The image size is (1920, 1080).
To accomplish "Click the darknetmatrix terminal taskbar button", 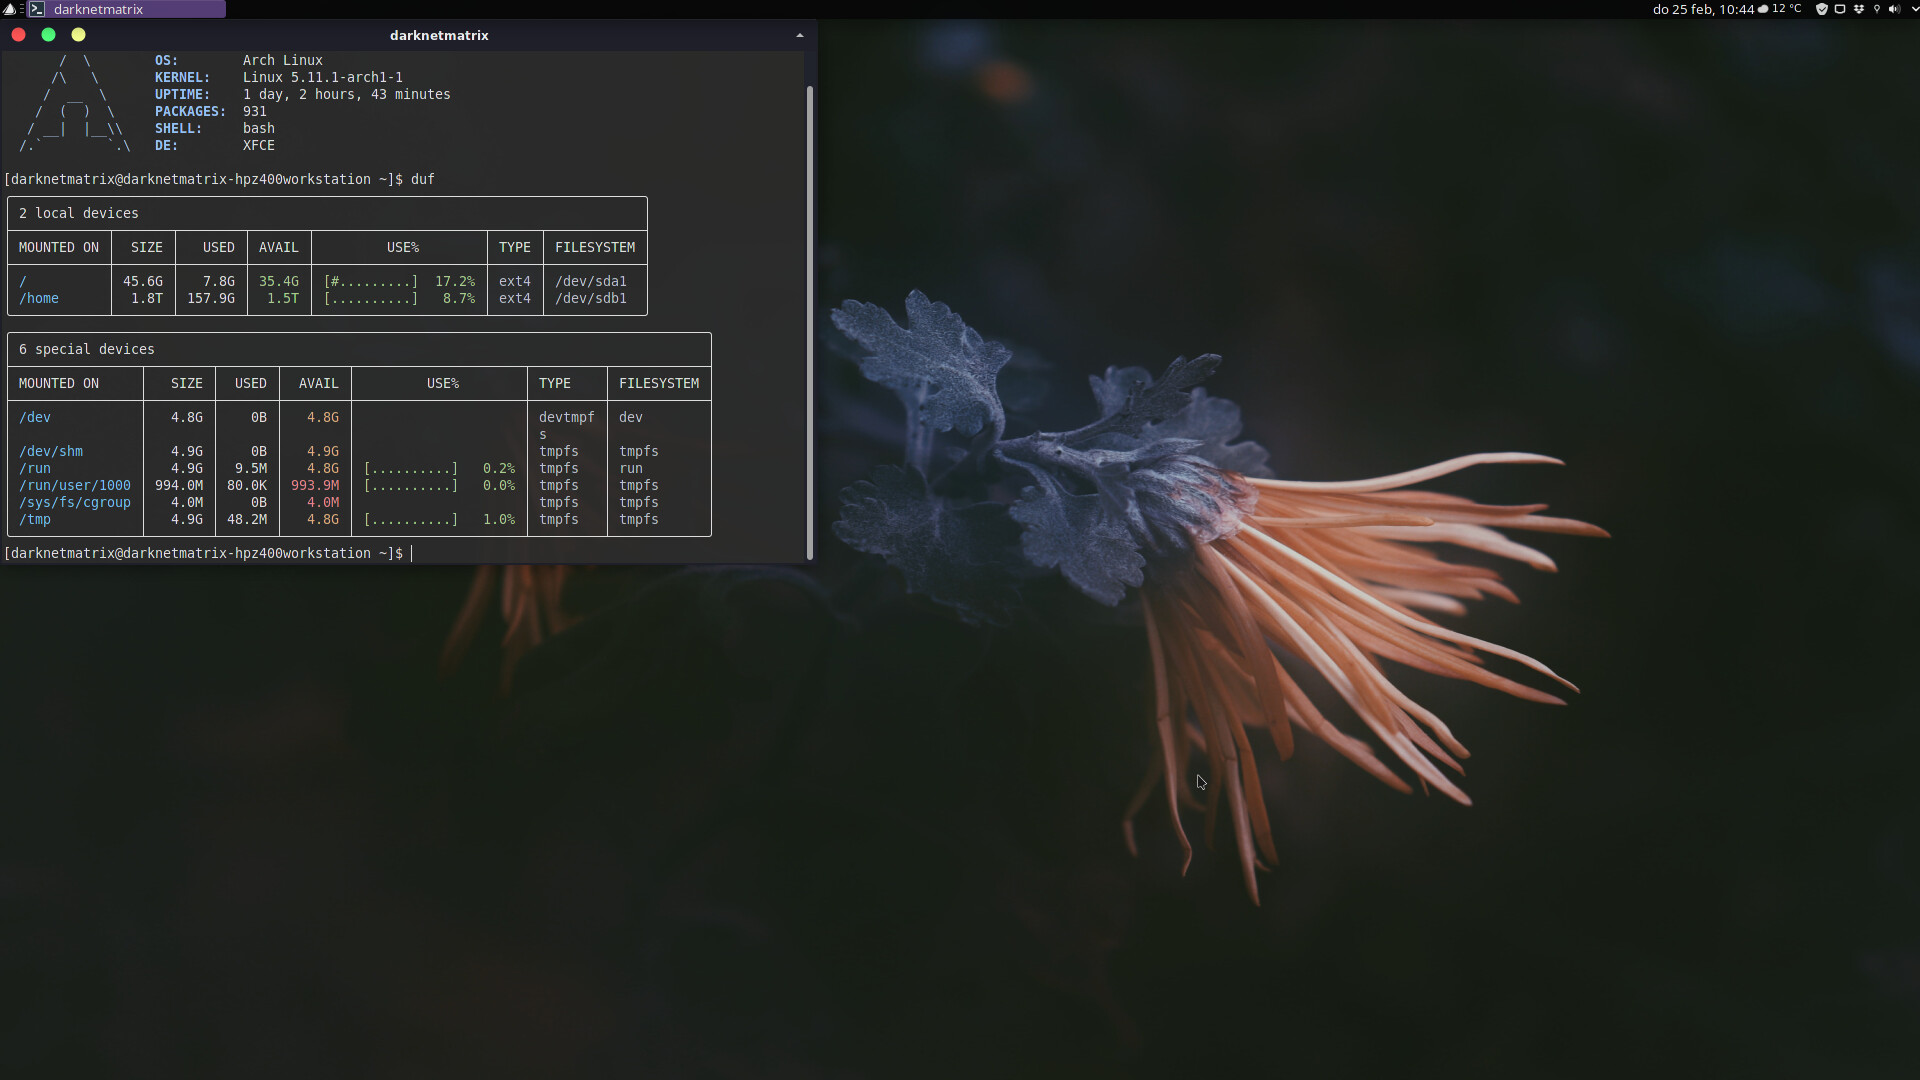I will click(x=126, y=9).
